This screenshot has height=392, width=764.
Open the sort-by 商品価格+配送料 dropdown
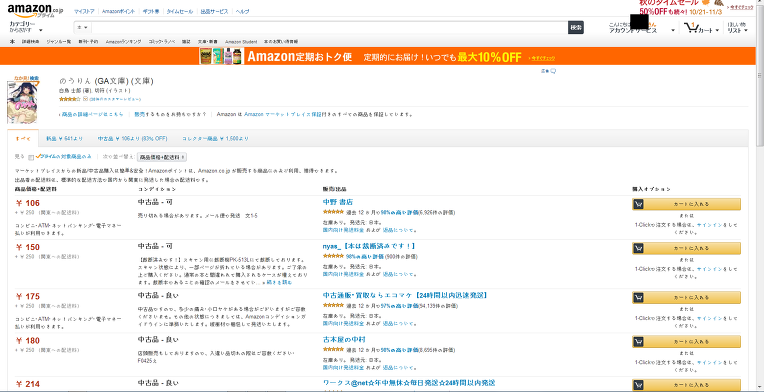click(162, 157)
